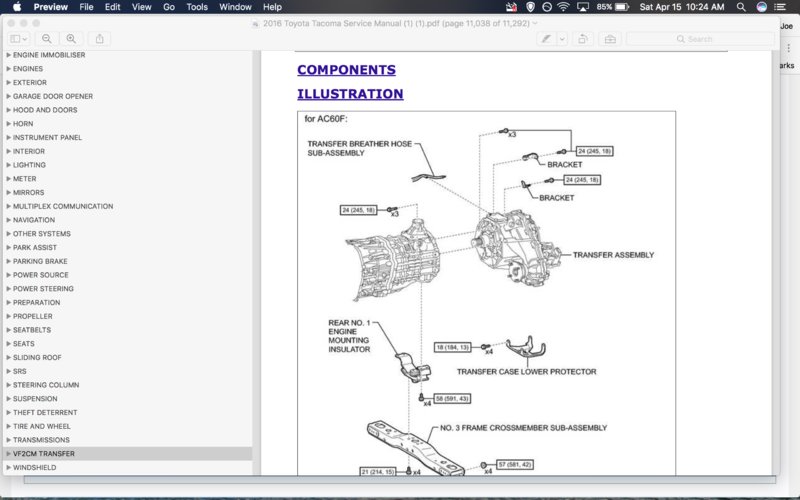
Task: Expand the EXTERIOR section
Action: pyautogui.click(x=9, y=82)
